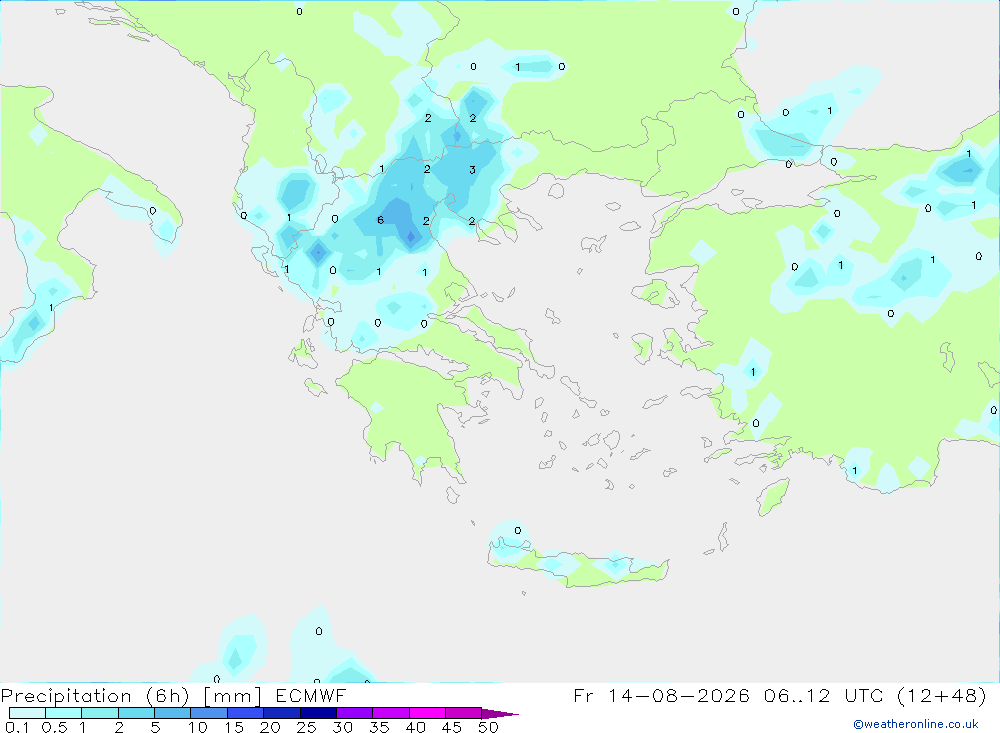Viewport: 1000px width, 733px height.
Task: Click the '45' legend label
Action: pyautogui.click(x=452, y=727)
